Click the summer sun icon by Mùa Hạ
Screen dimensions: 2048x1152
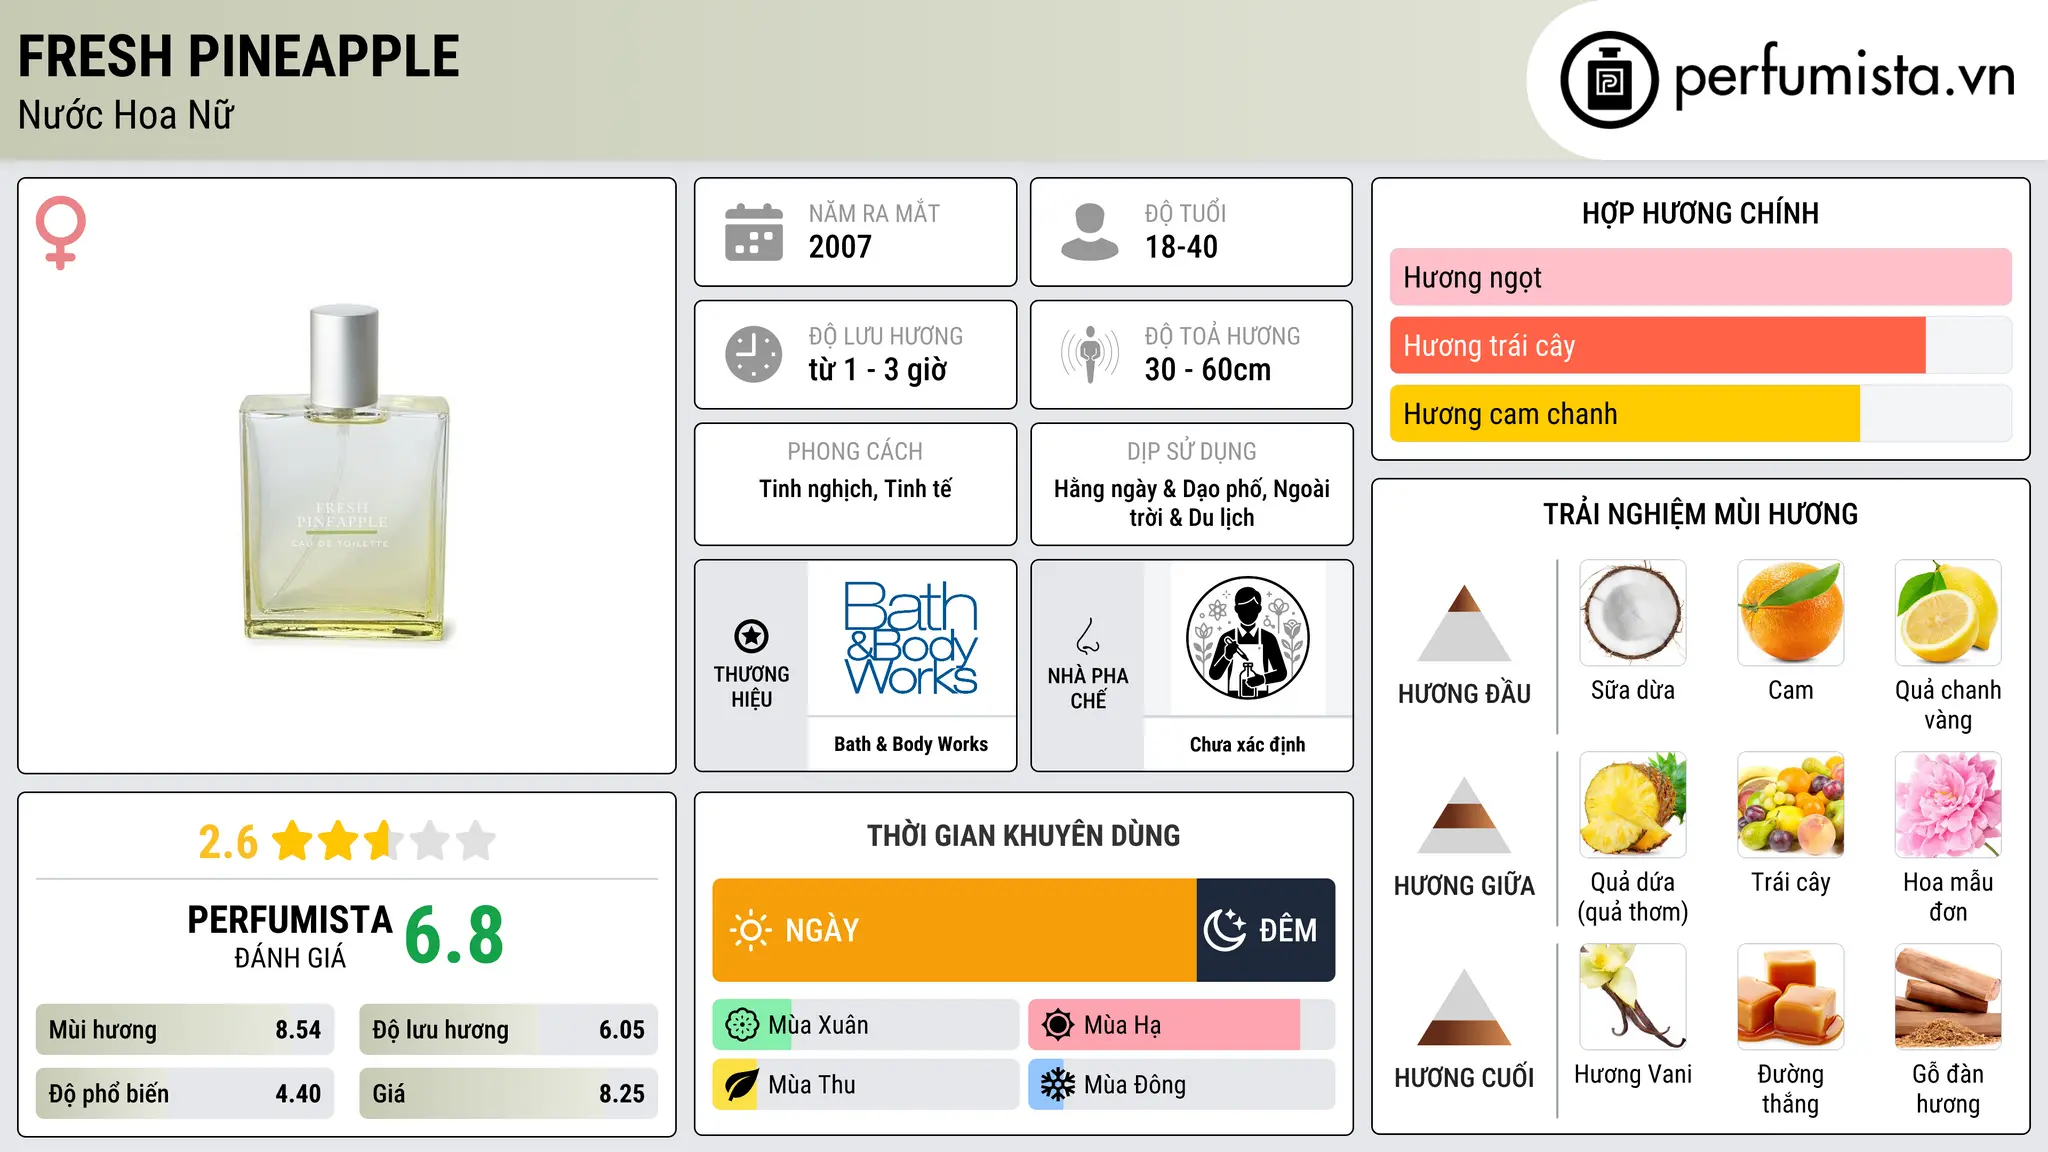click(x=1058, y=1025)
